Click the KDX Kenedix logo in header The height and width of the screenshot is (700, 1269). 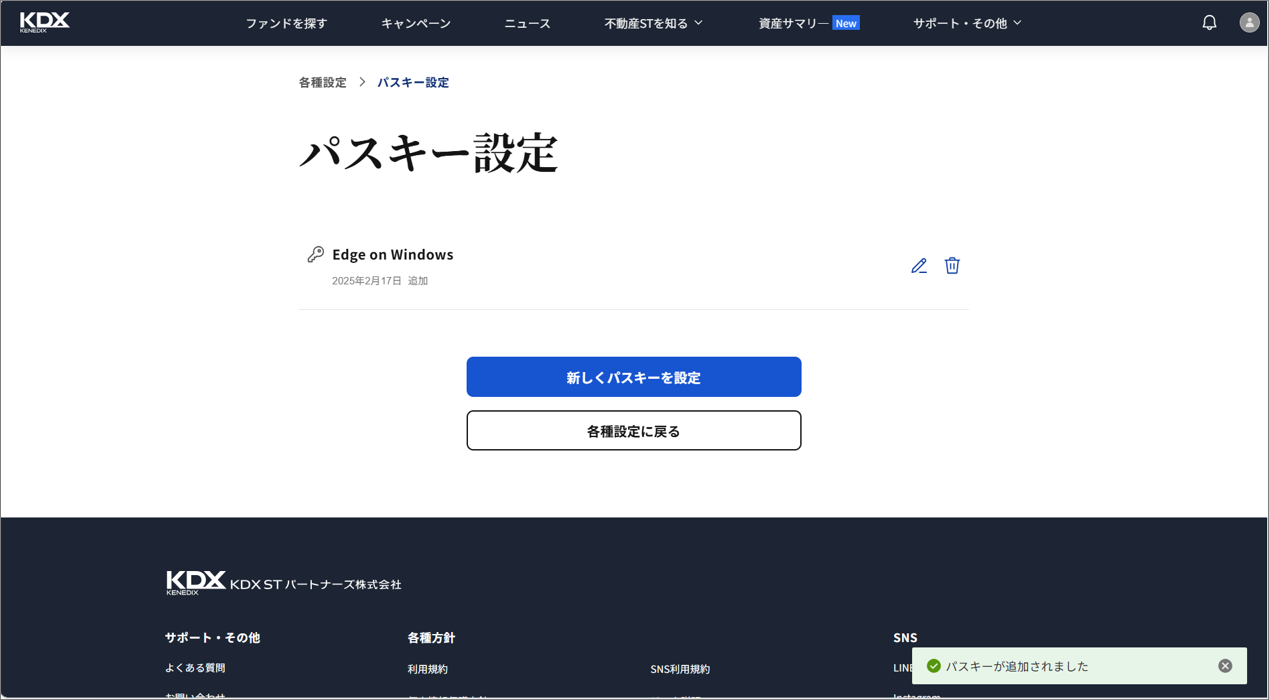click(x=45, y=22)
